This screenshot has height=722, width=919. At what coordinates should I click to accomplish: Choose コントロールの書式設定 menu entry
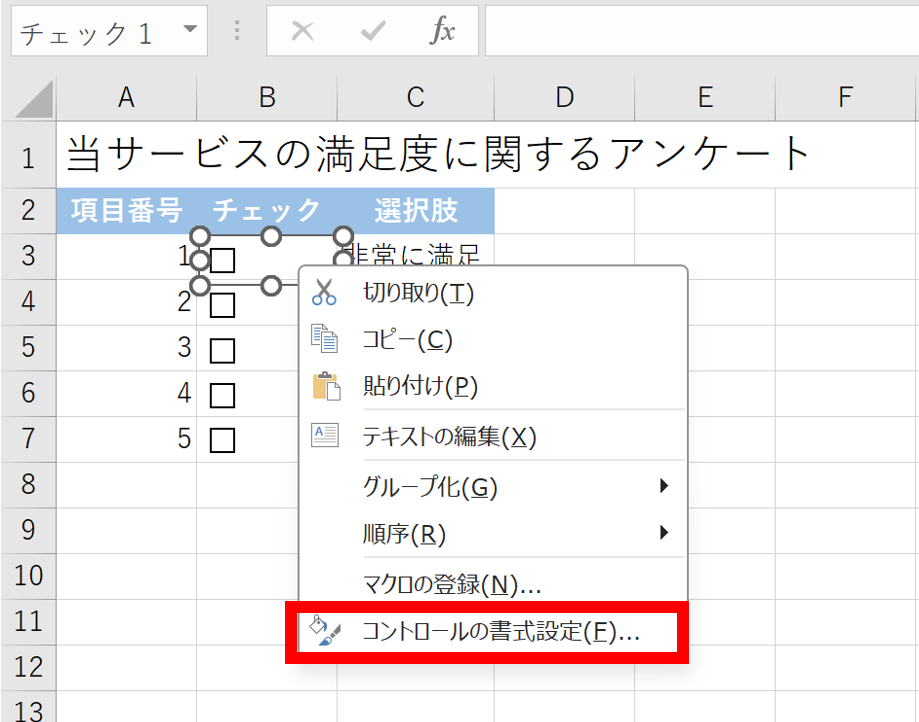click(x=500, y=632)
